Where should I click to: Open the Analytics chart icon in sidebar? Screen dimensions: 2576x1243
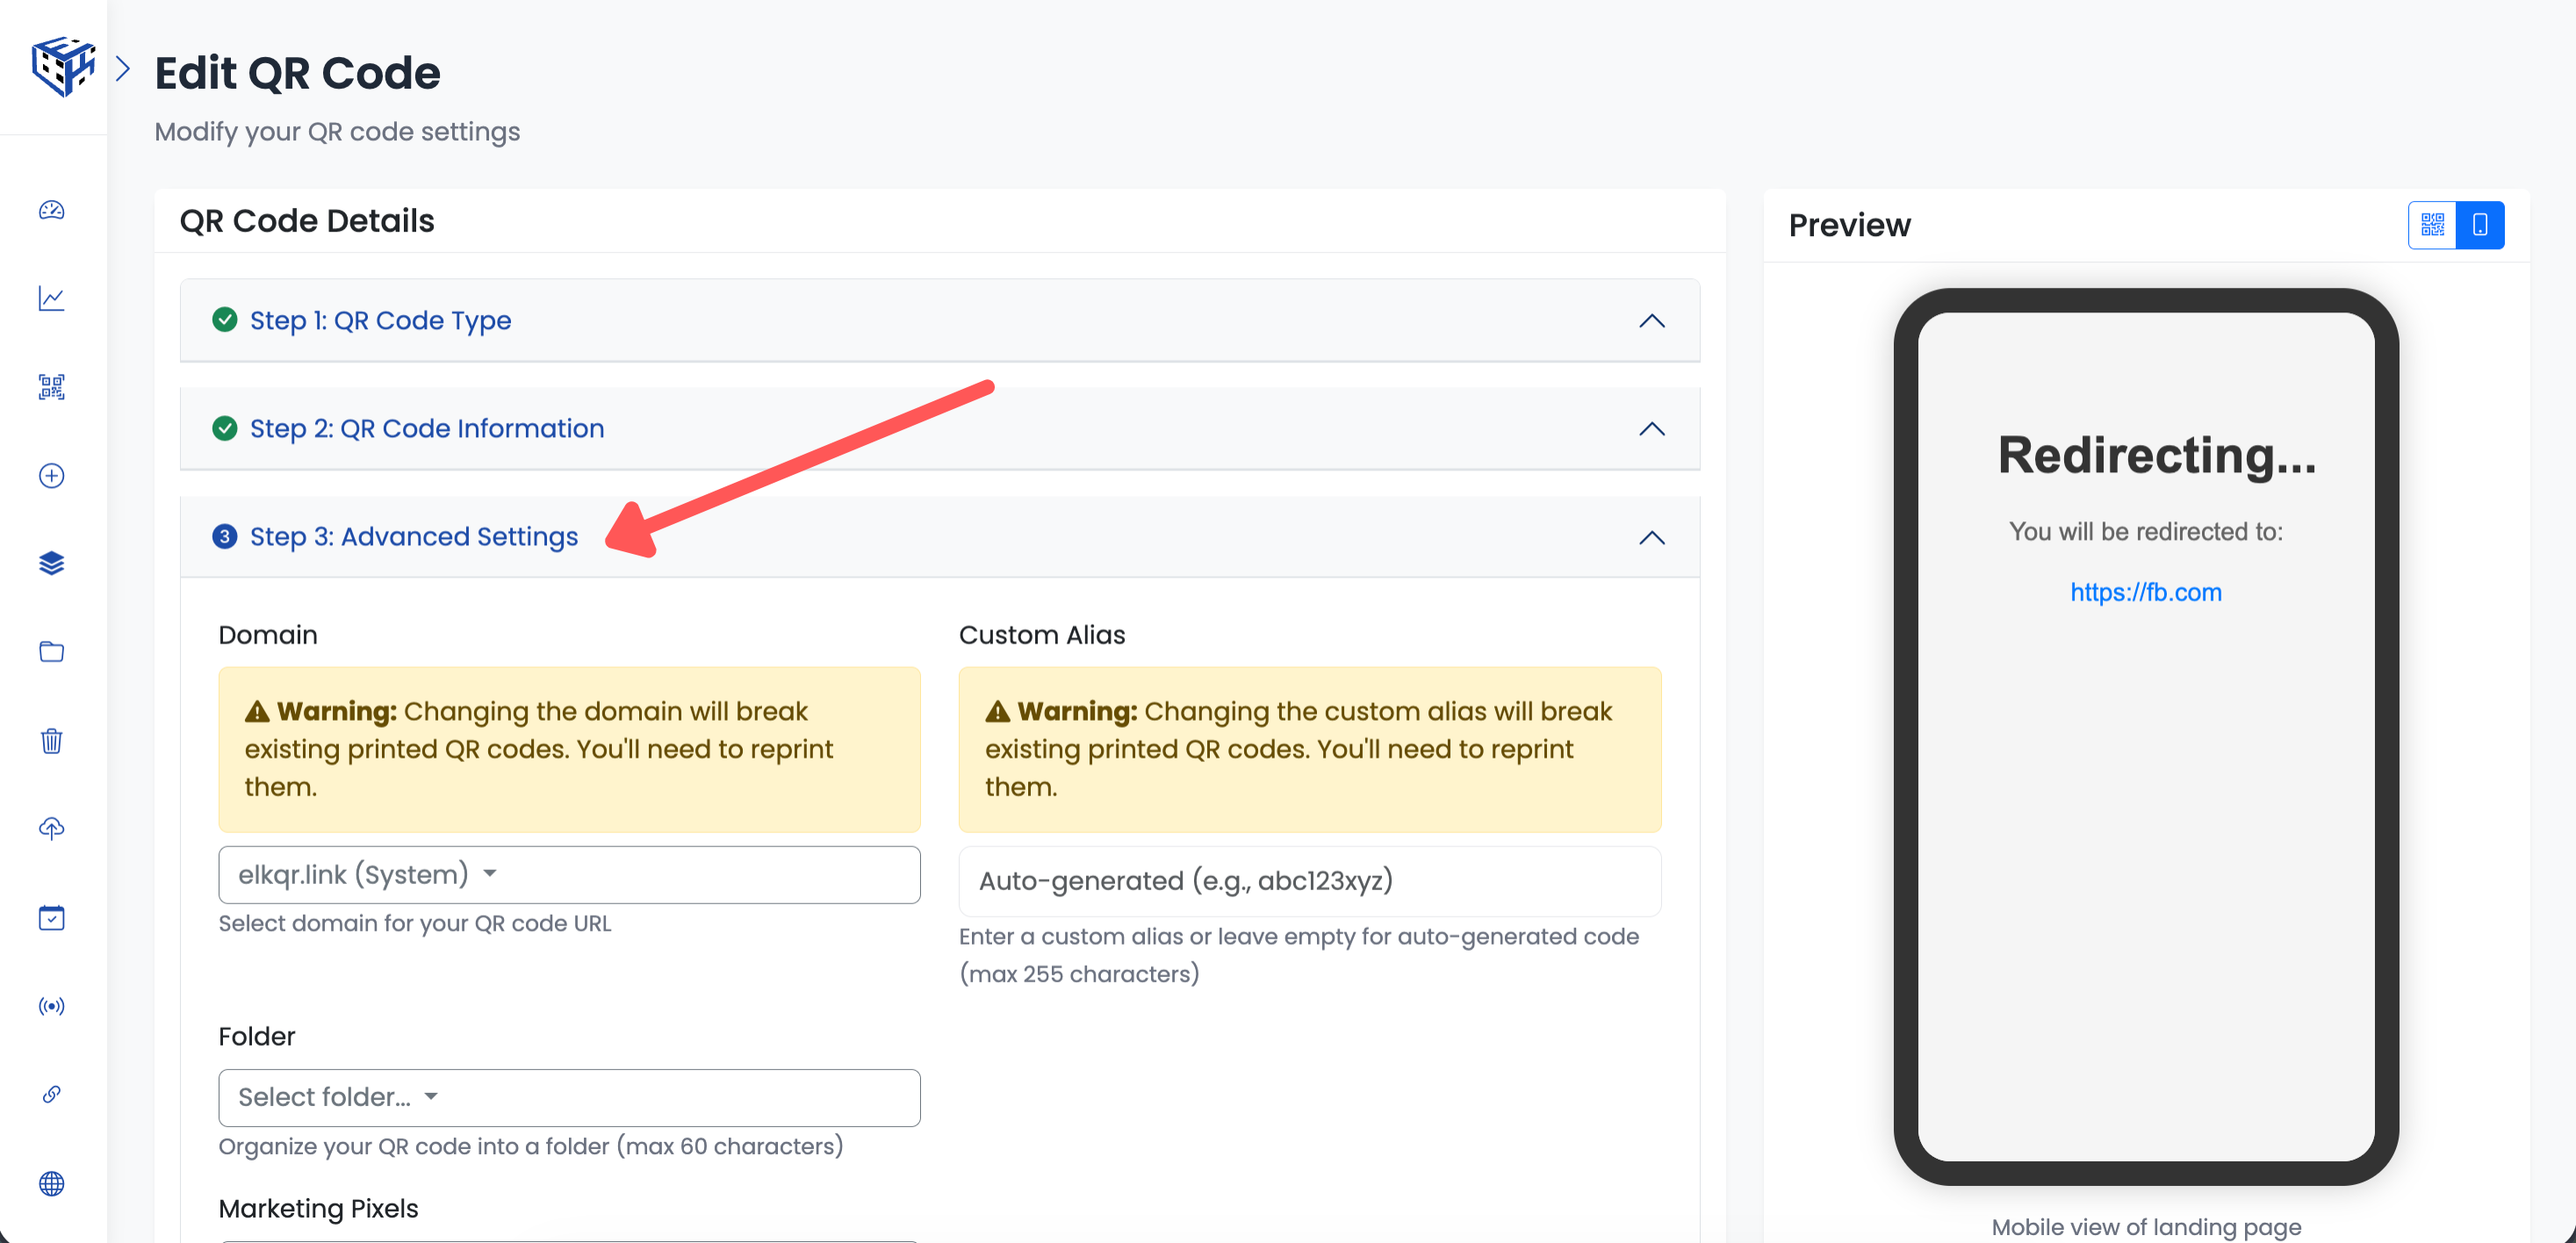[x=51, y=298]
